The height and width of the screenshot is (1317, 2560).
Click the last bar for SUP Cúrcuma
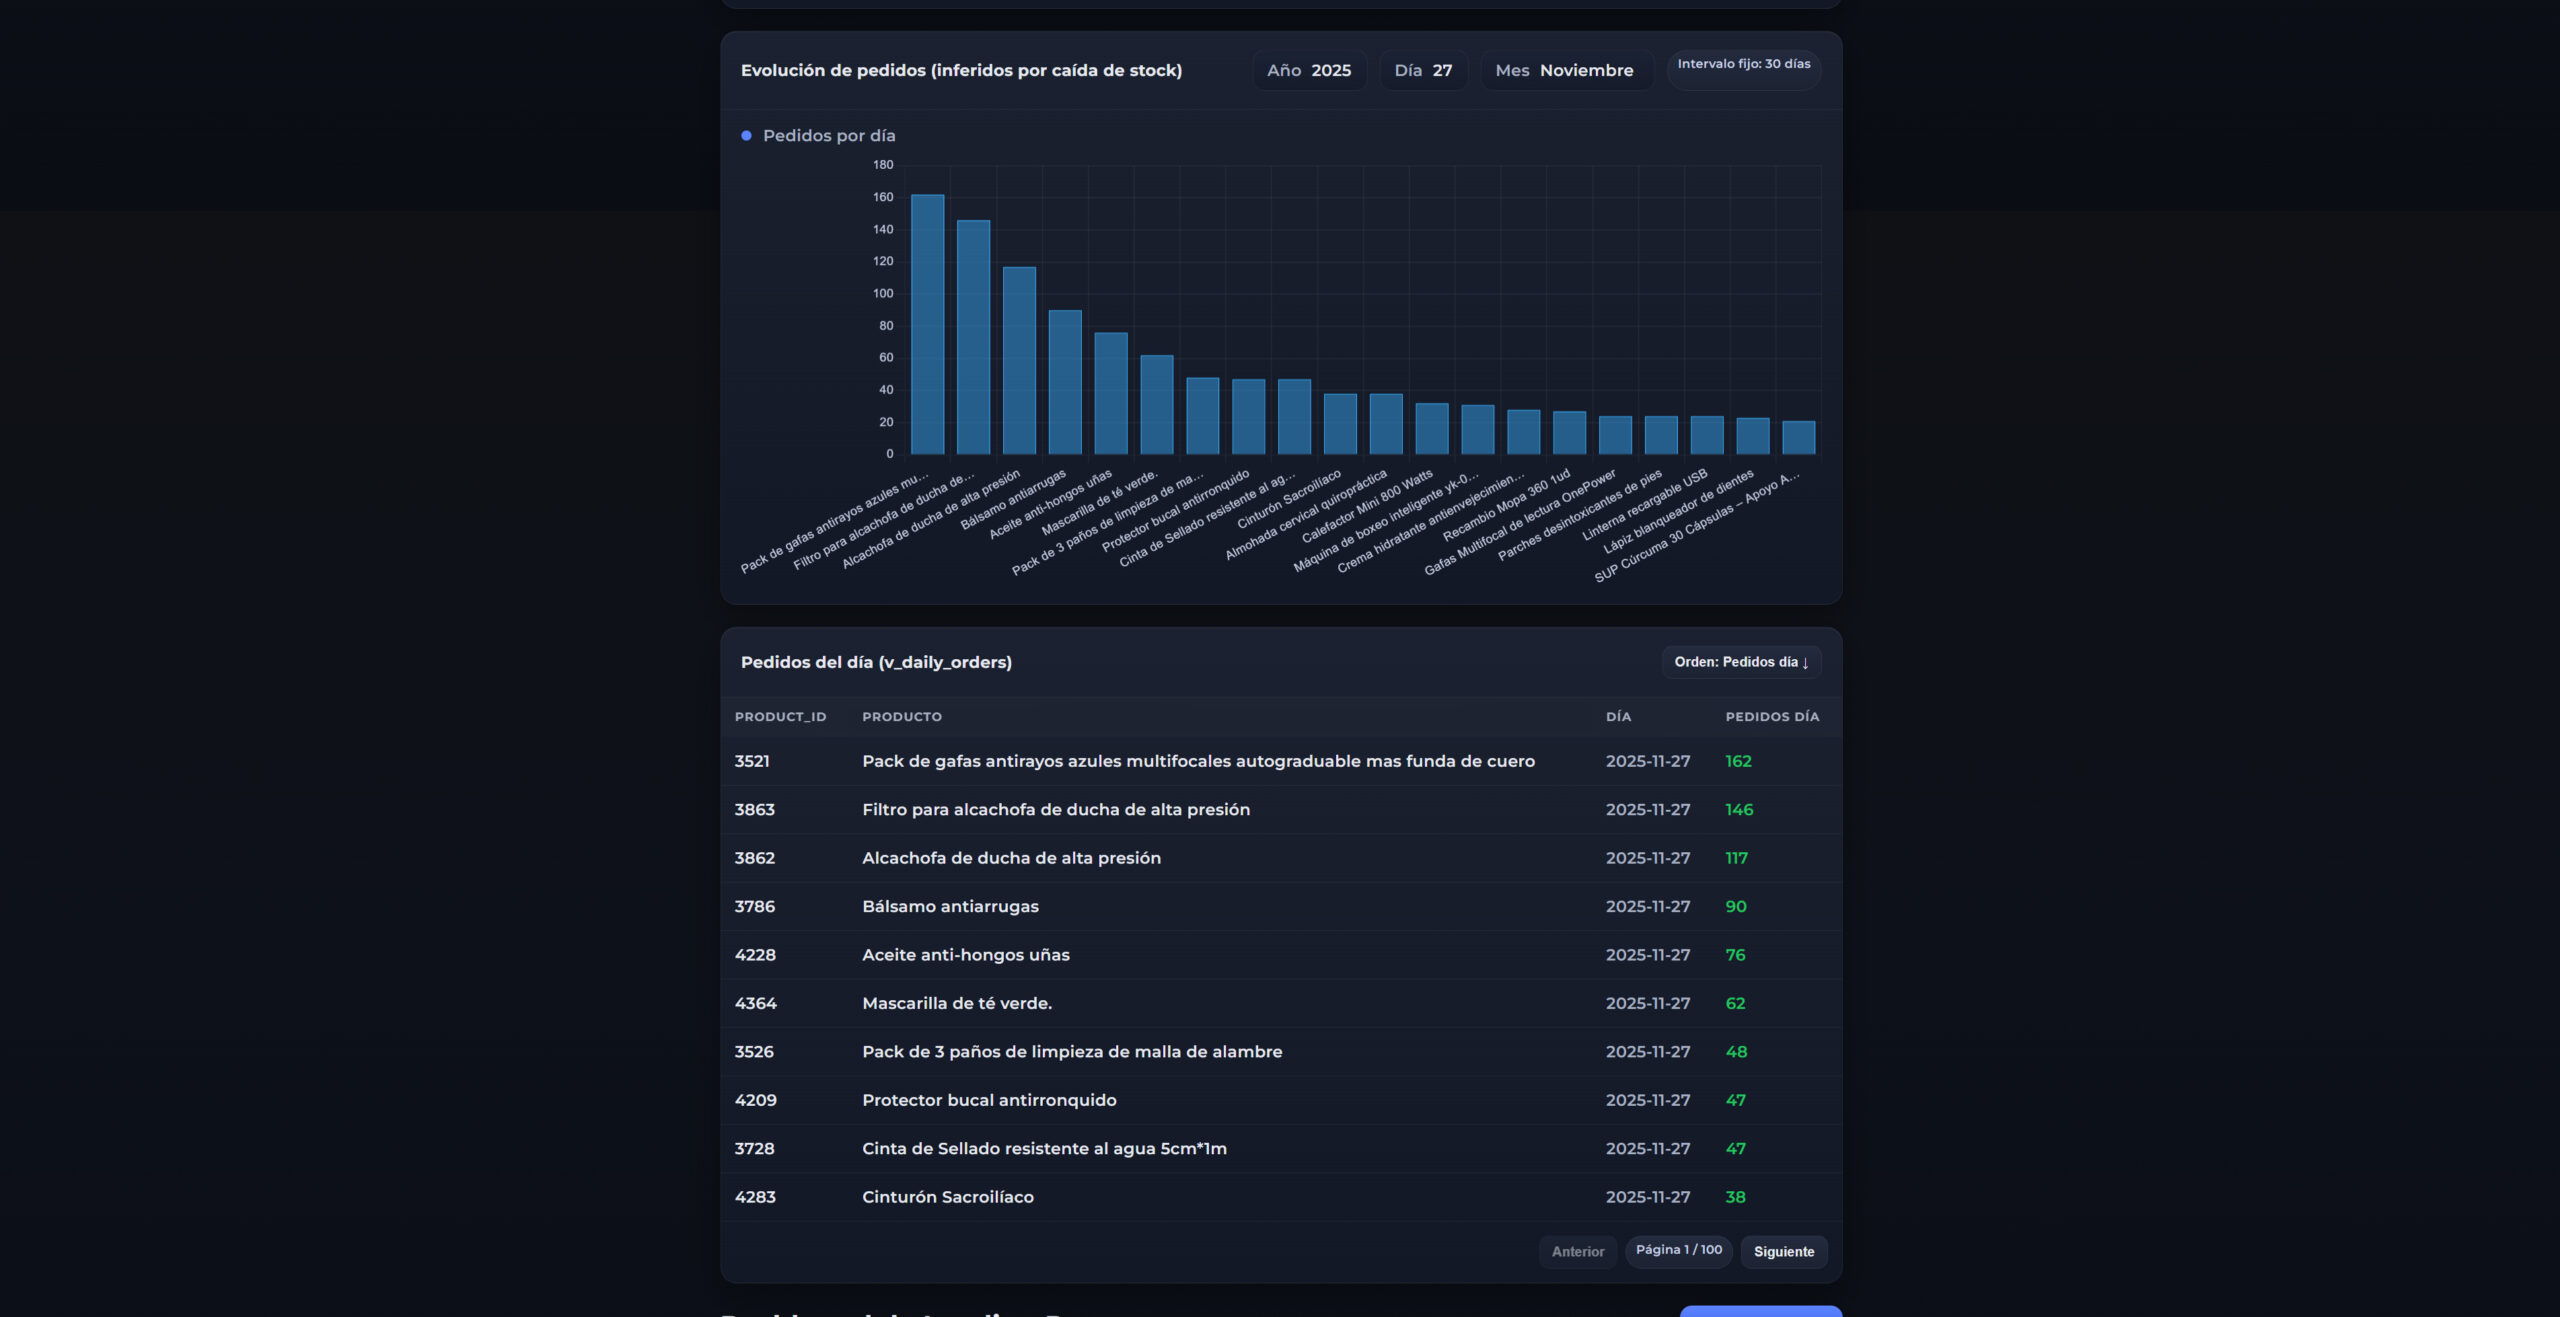pos(1798,438)
